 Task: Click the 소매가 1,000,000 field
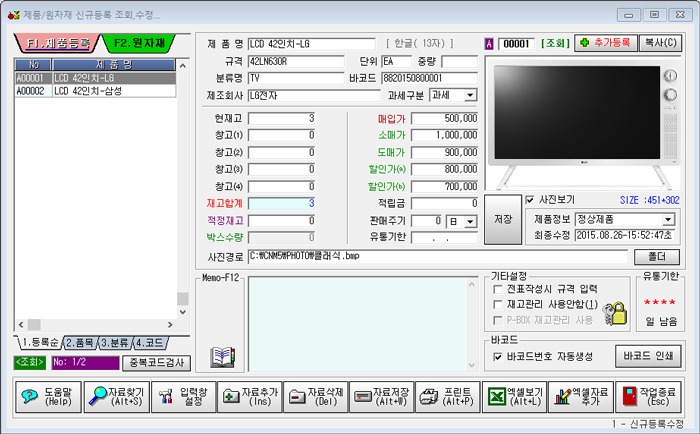[444, 135]
